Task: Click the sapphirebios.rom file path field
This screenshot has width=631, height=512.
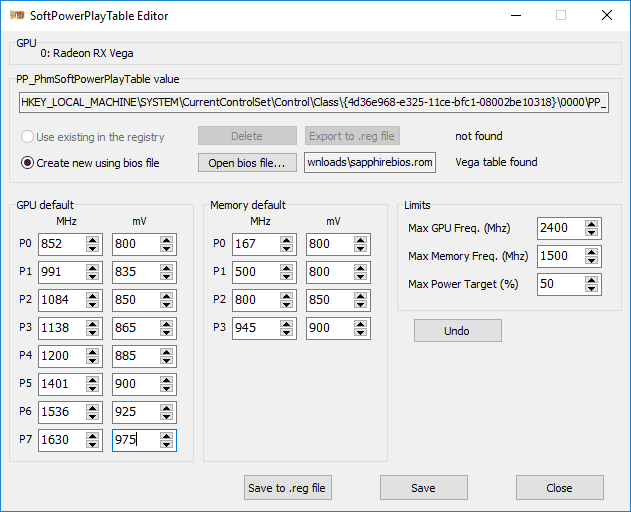Action: point(370,162)
